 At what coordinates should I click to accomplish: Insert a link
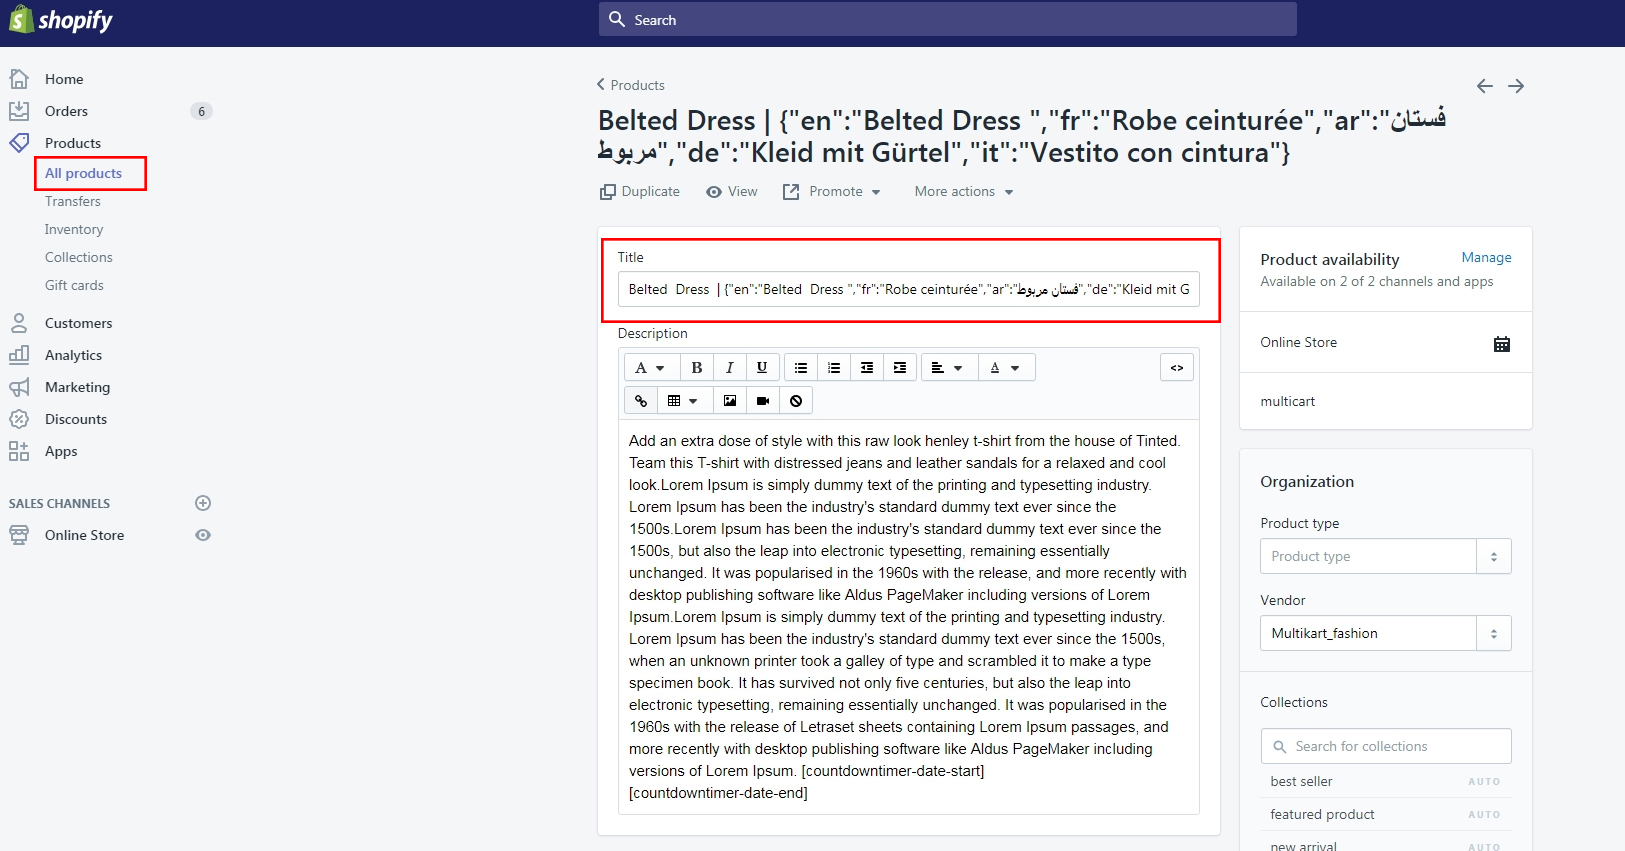641,401
